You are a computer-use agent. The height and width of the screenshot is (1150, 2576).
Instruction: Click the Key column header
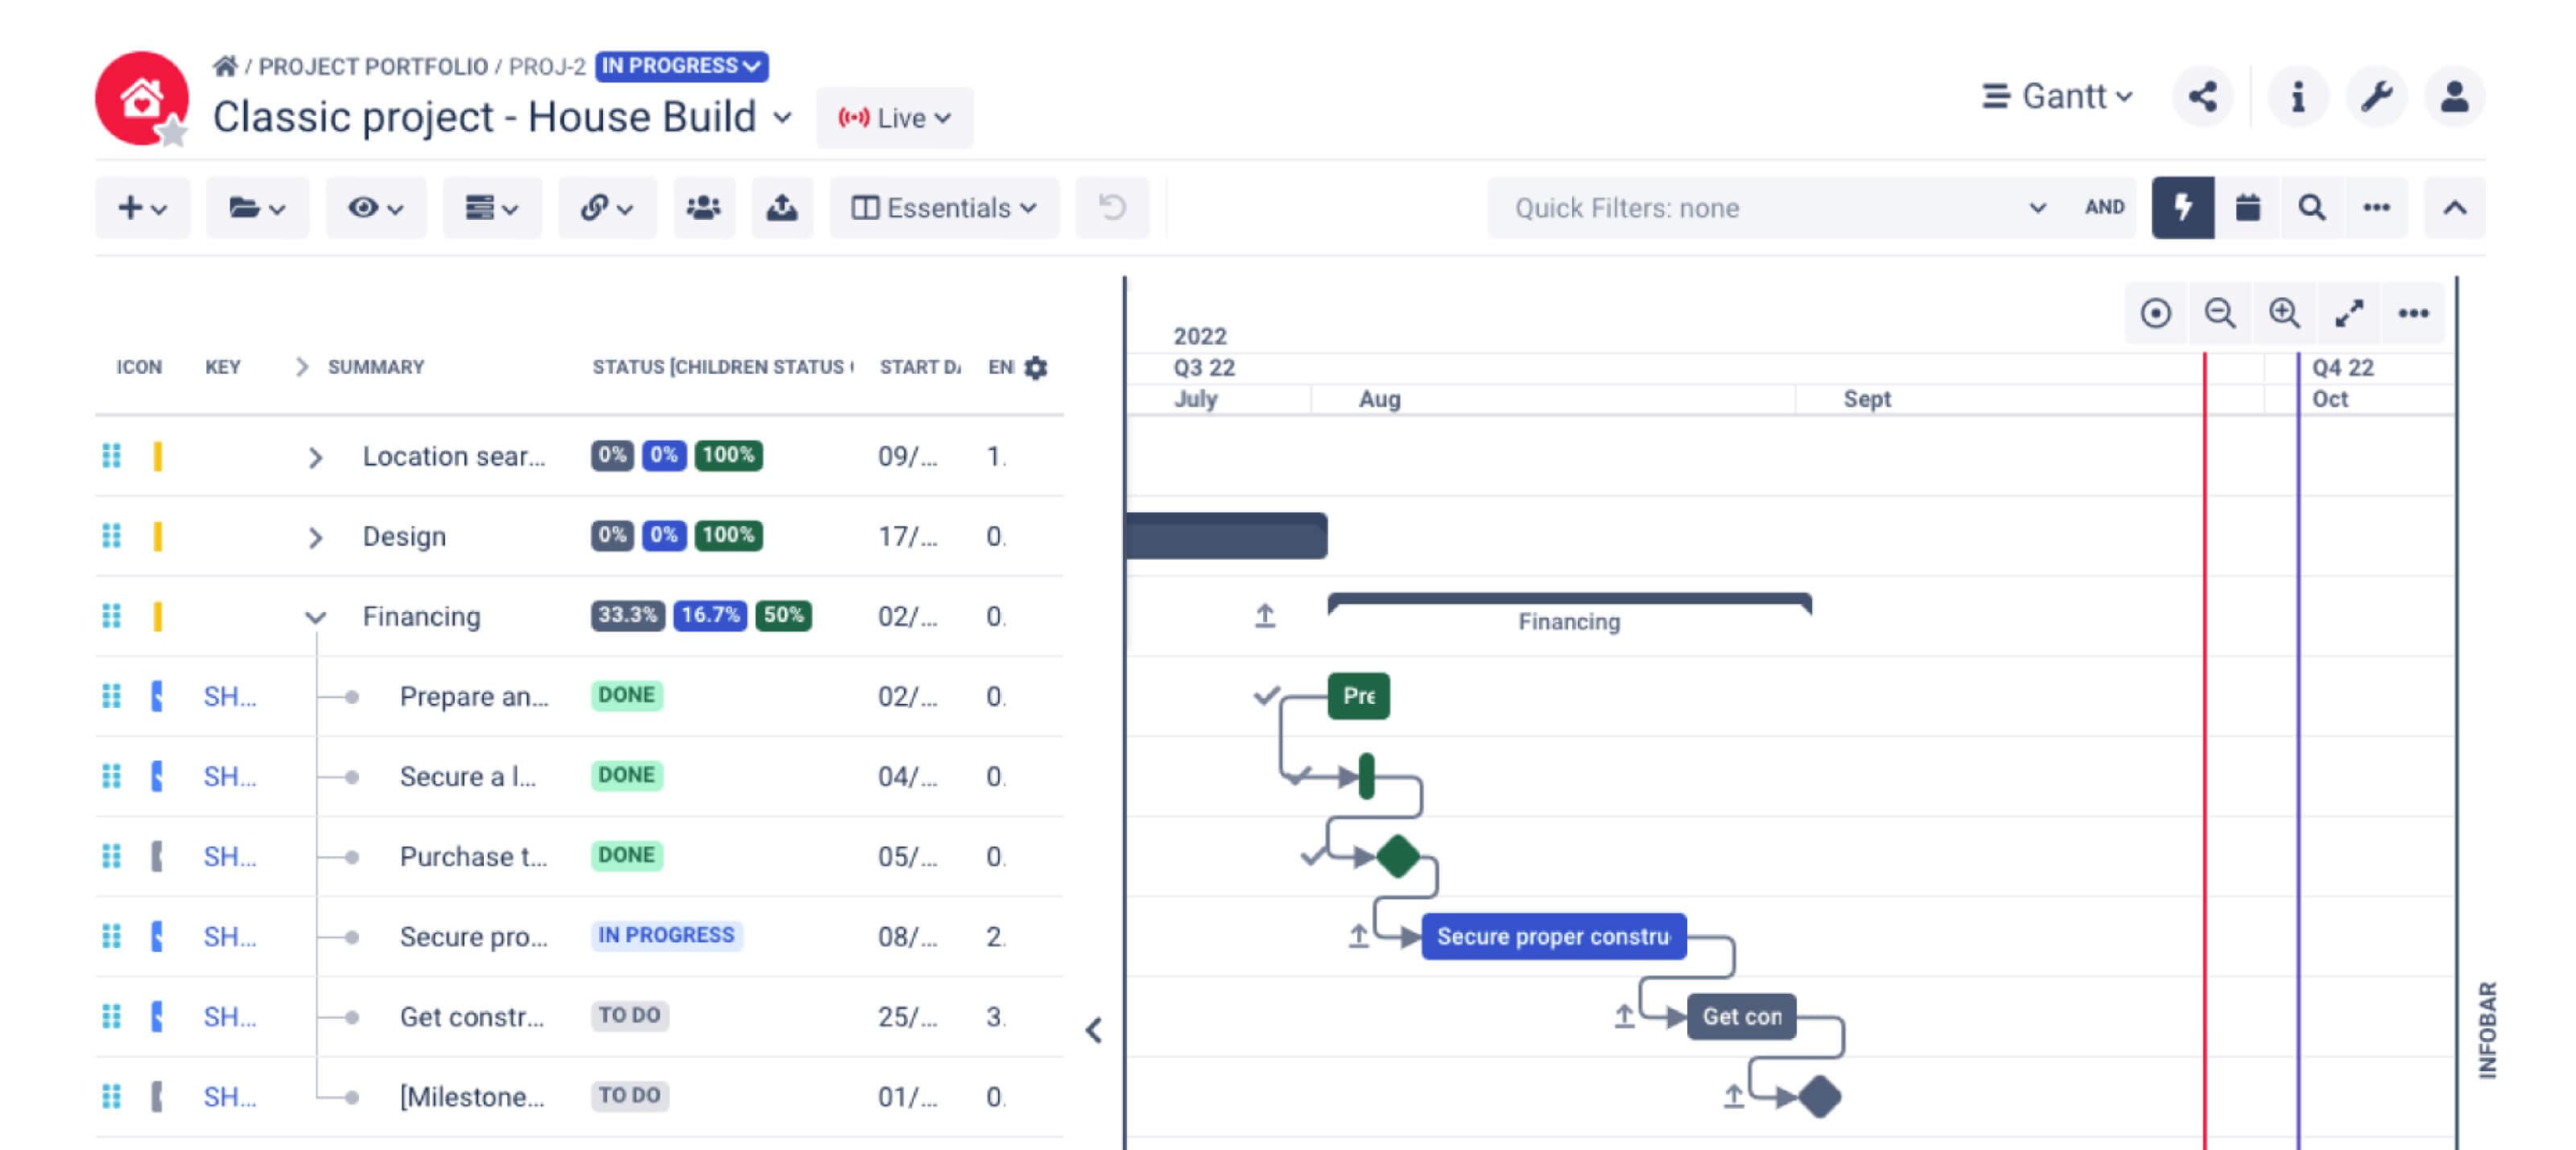point(223,367)
